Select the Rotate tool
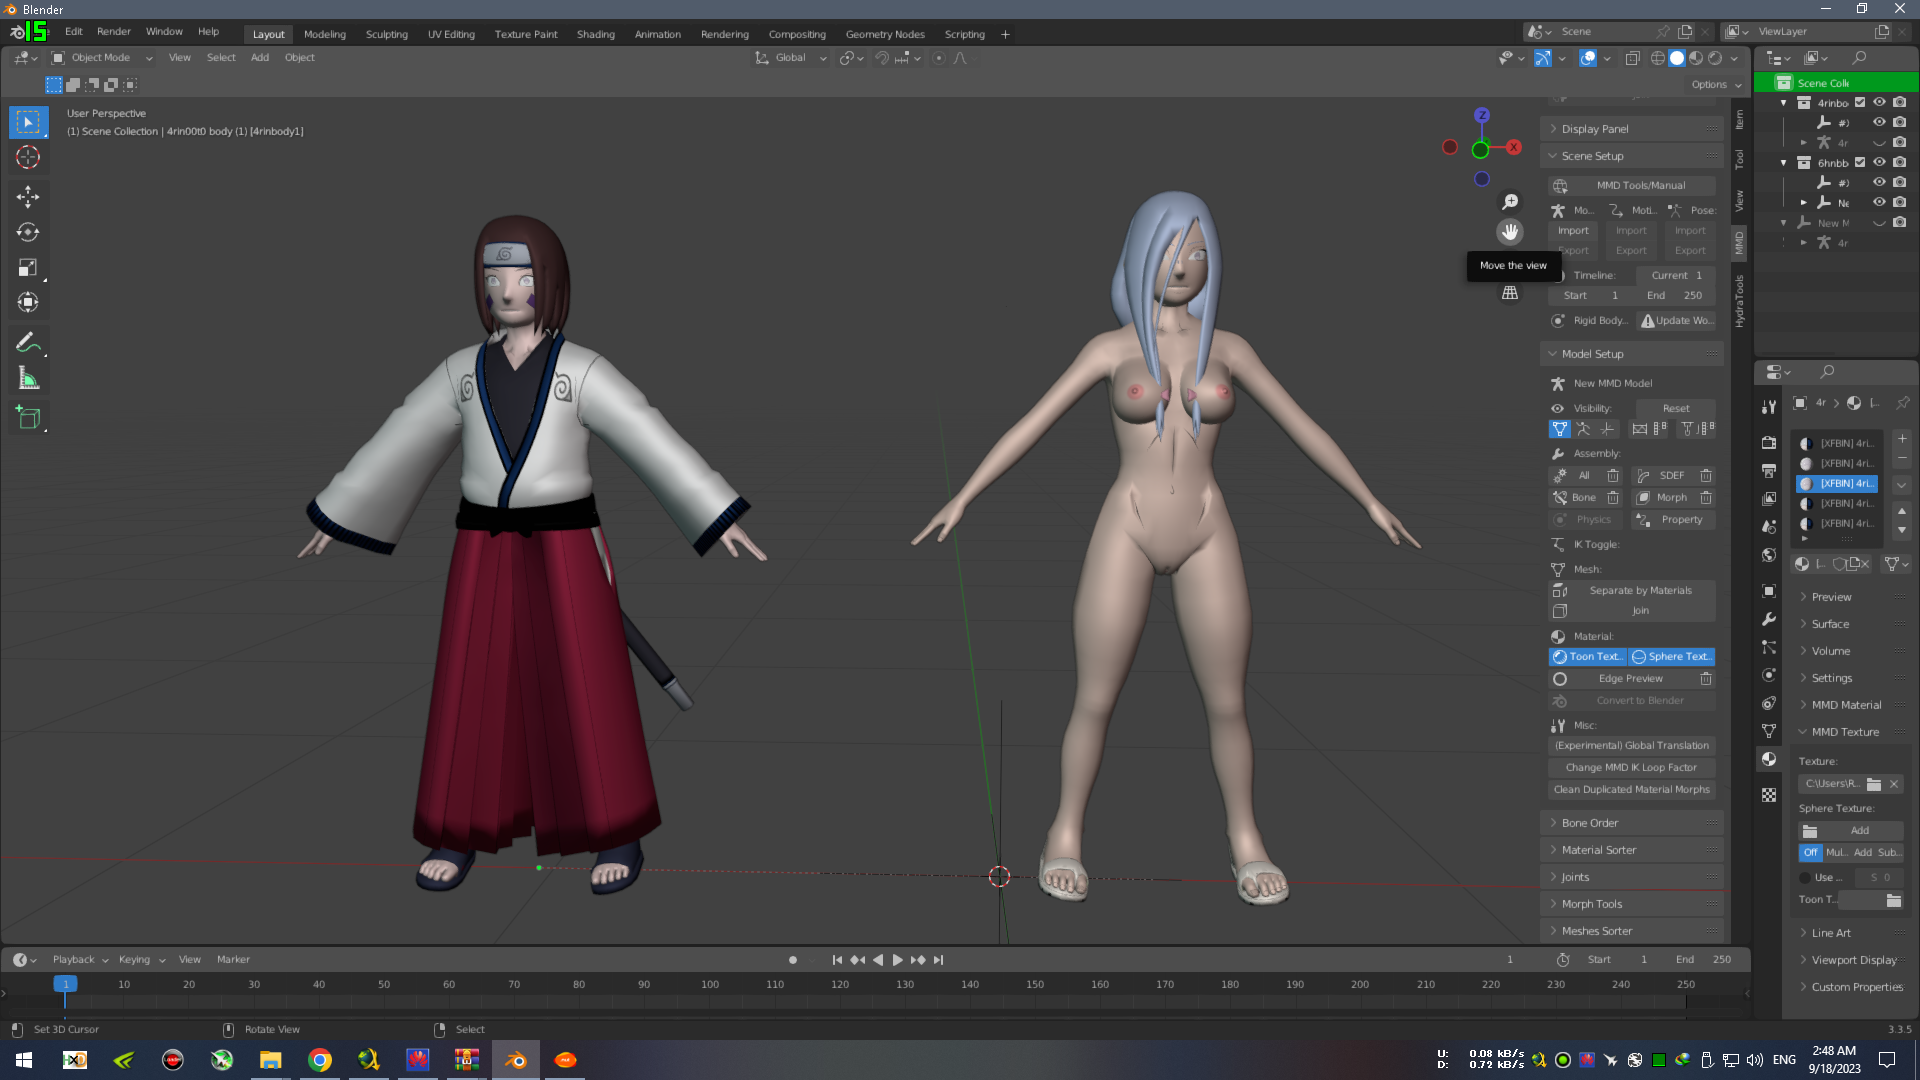The width and height of the screenshot is (1920, 1080). tap(28, 232)
